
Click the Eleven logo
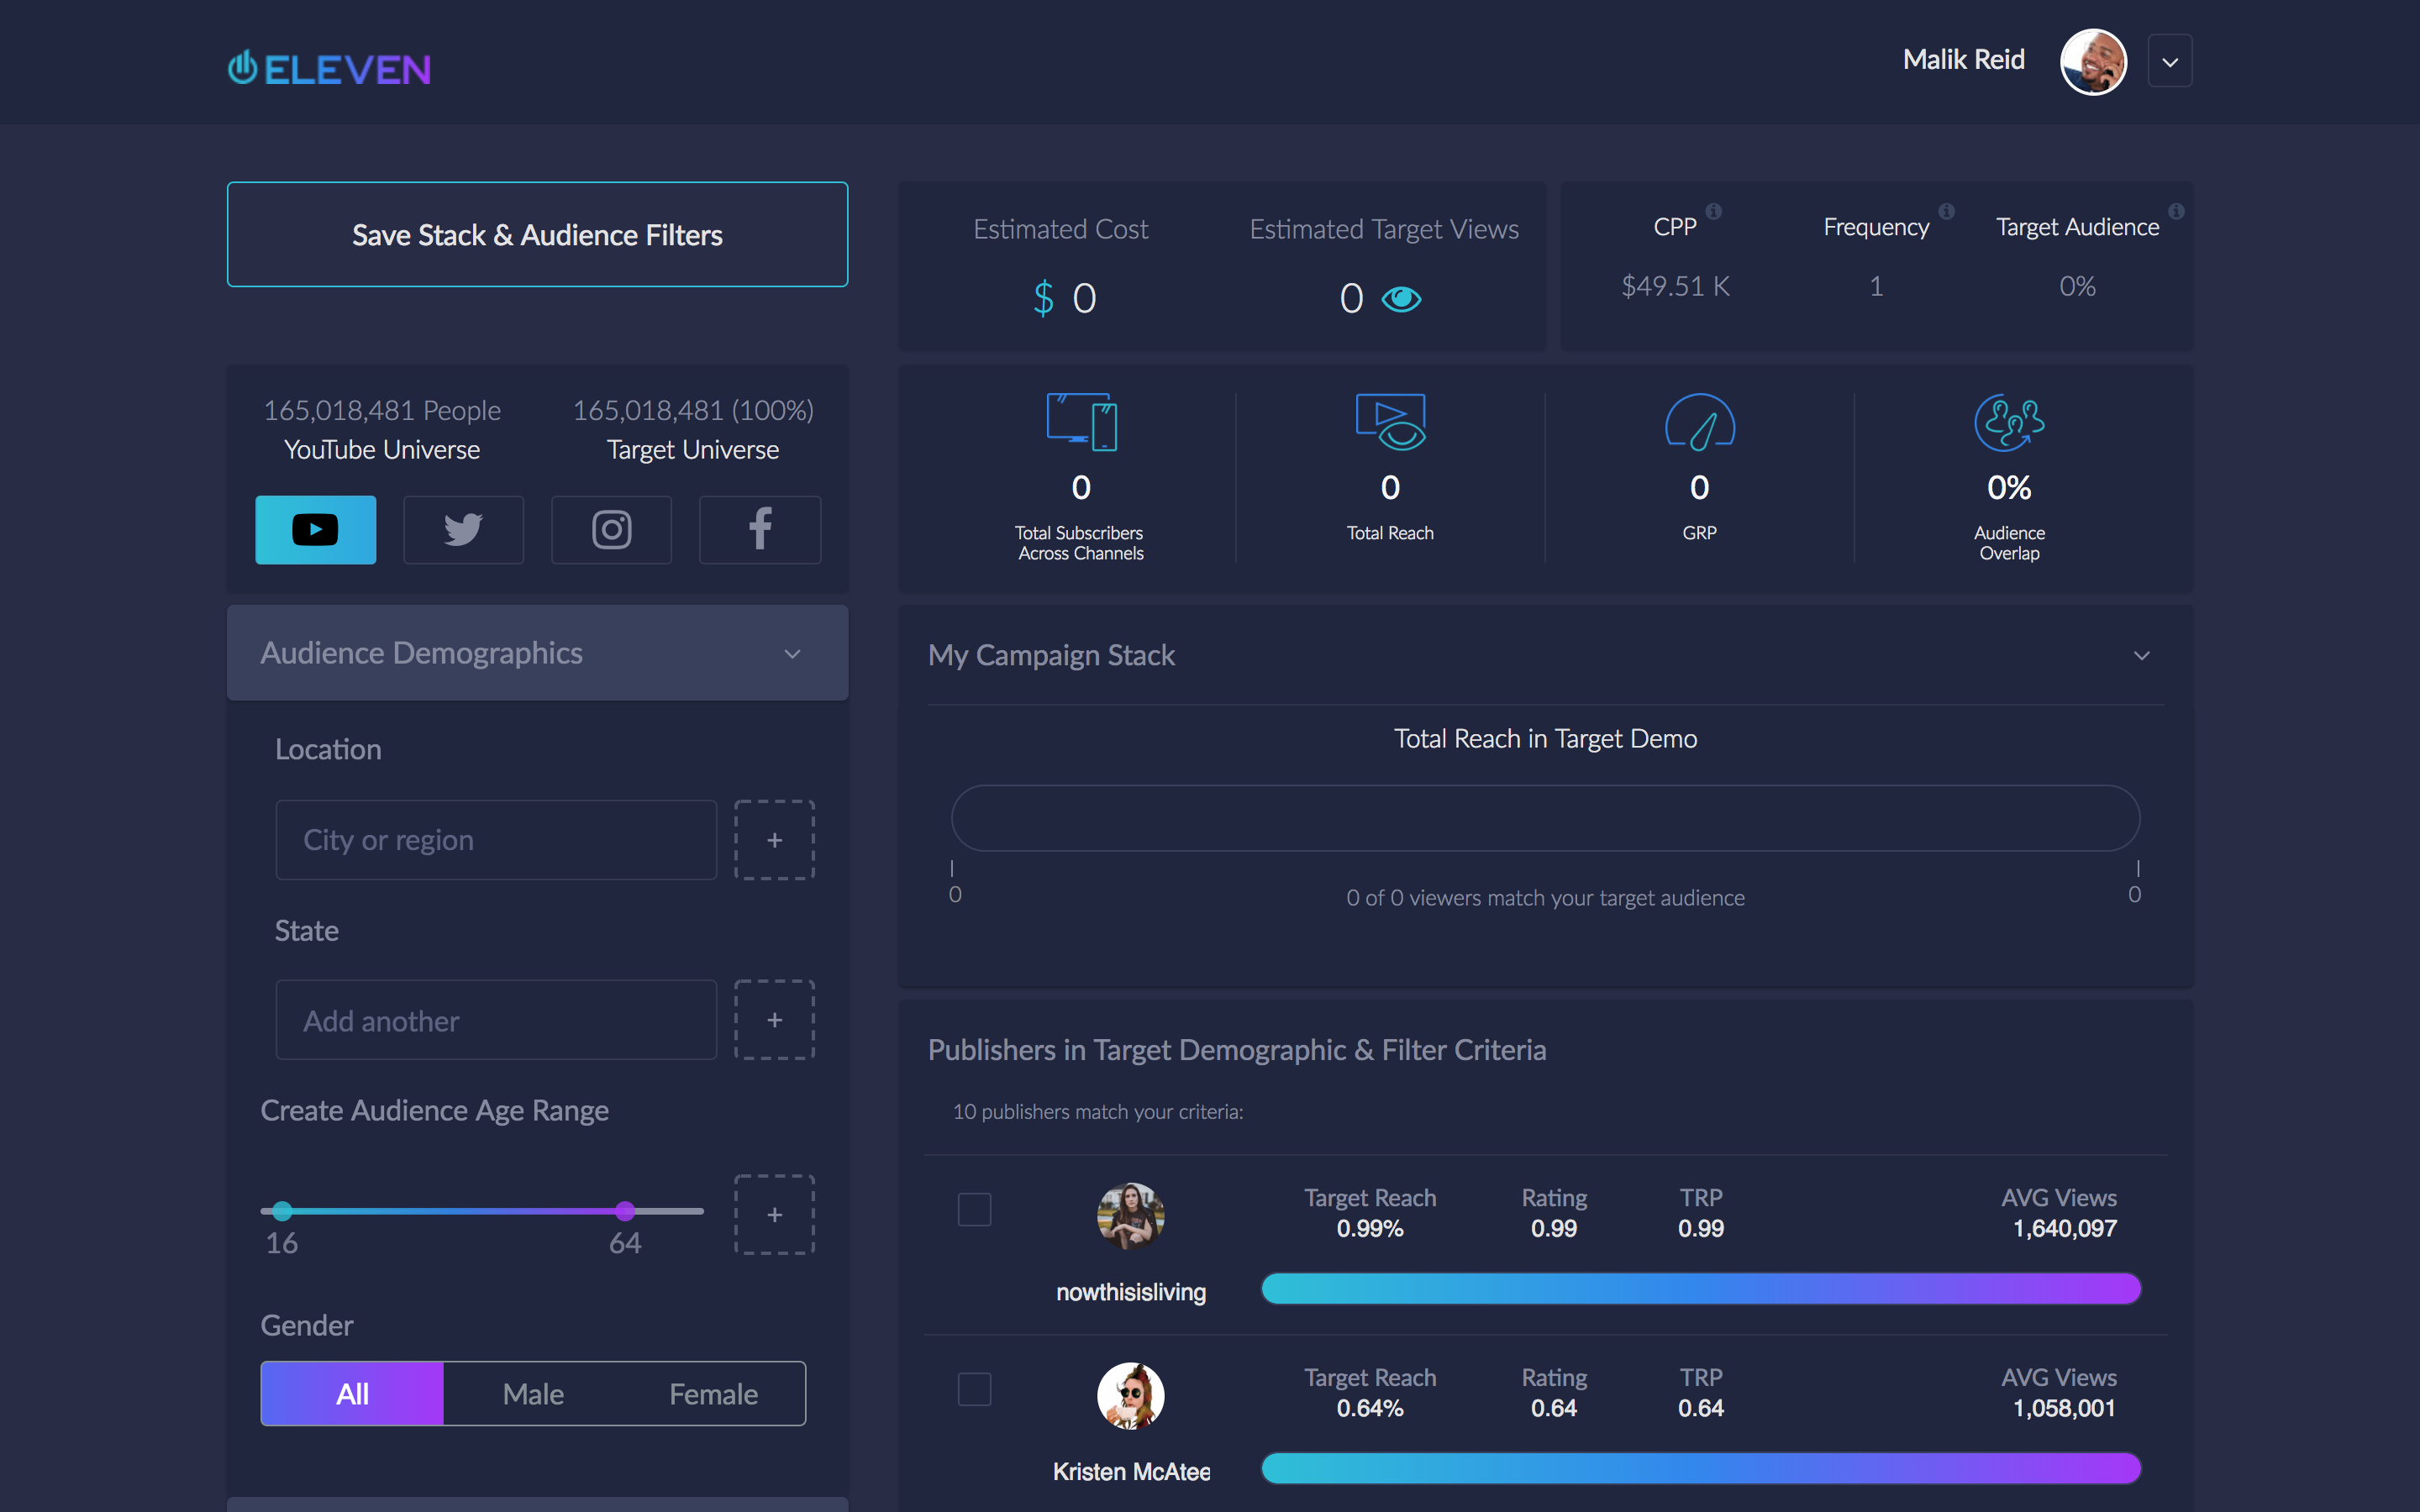tap(329, 68)
